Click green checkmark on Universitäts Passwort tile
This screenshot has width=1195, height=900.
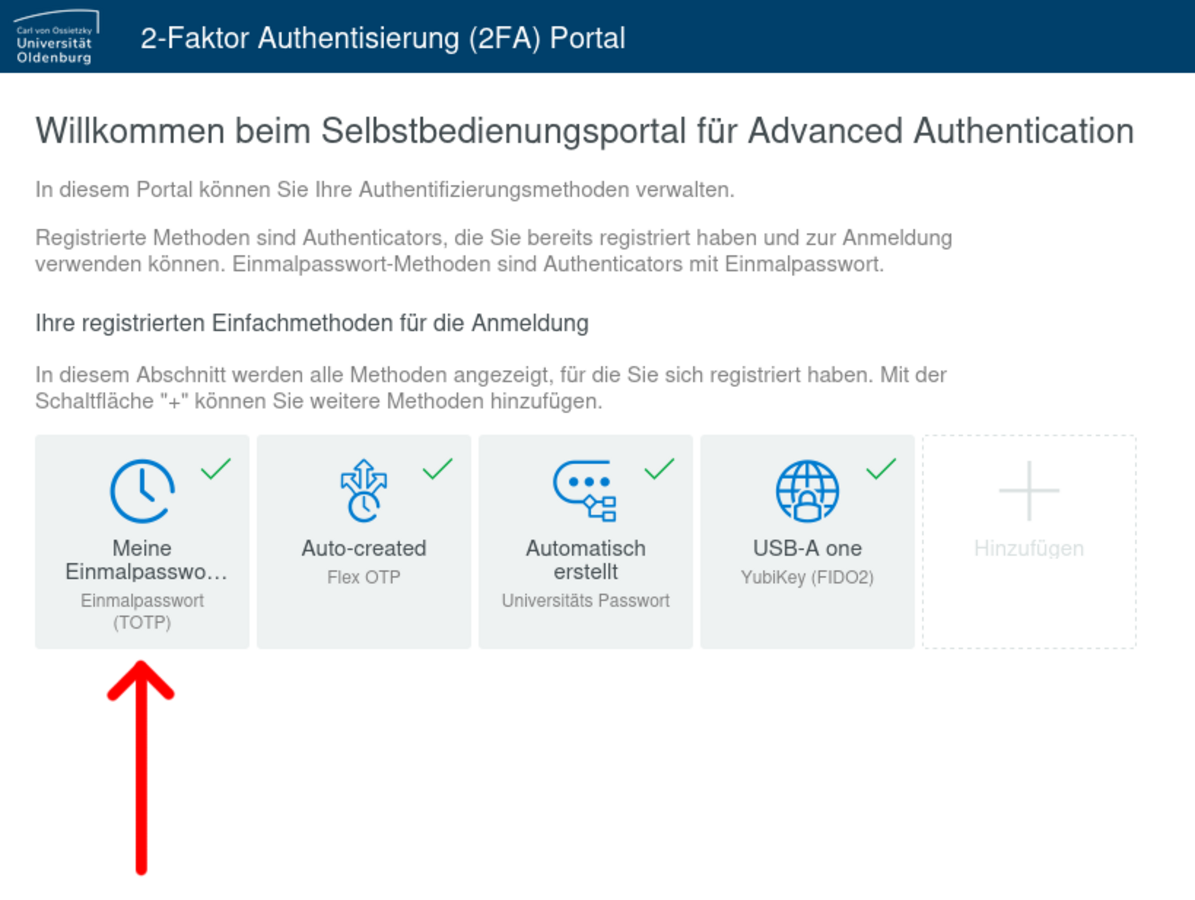[x=659, y=468]
